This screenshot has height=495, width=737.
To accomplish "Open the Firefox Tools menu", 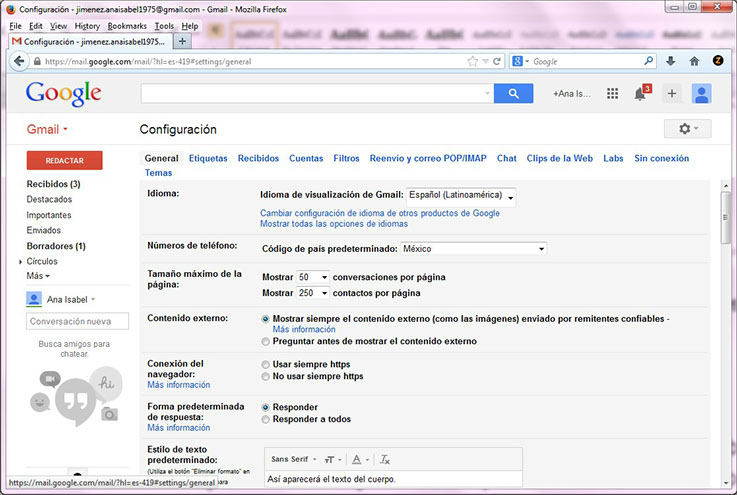I will coord(164,26).
